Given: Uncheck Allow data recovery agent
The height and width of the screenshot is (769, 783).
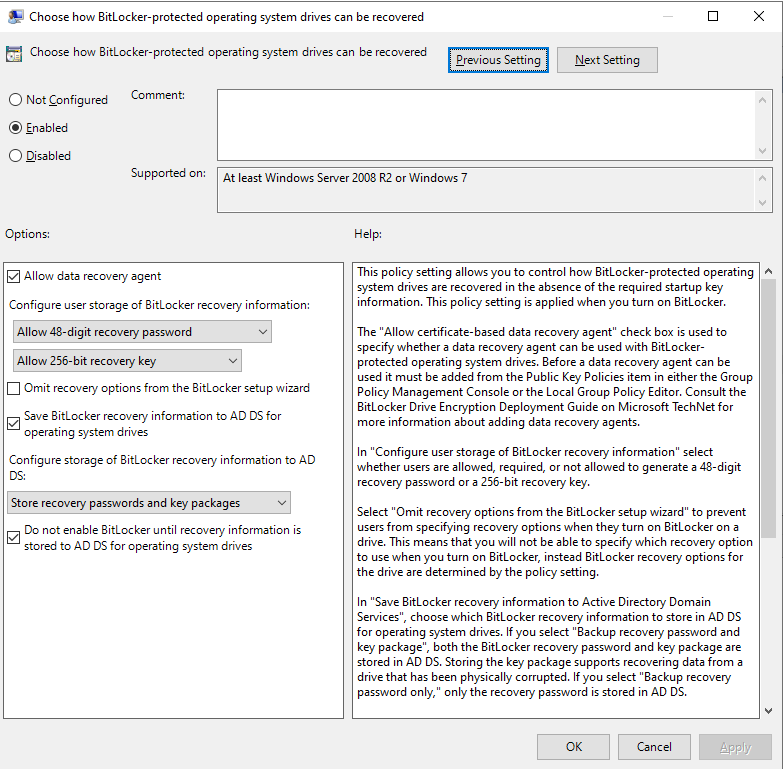Looking at the screenshot, I should [x=14, y=276].
